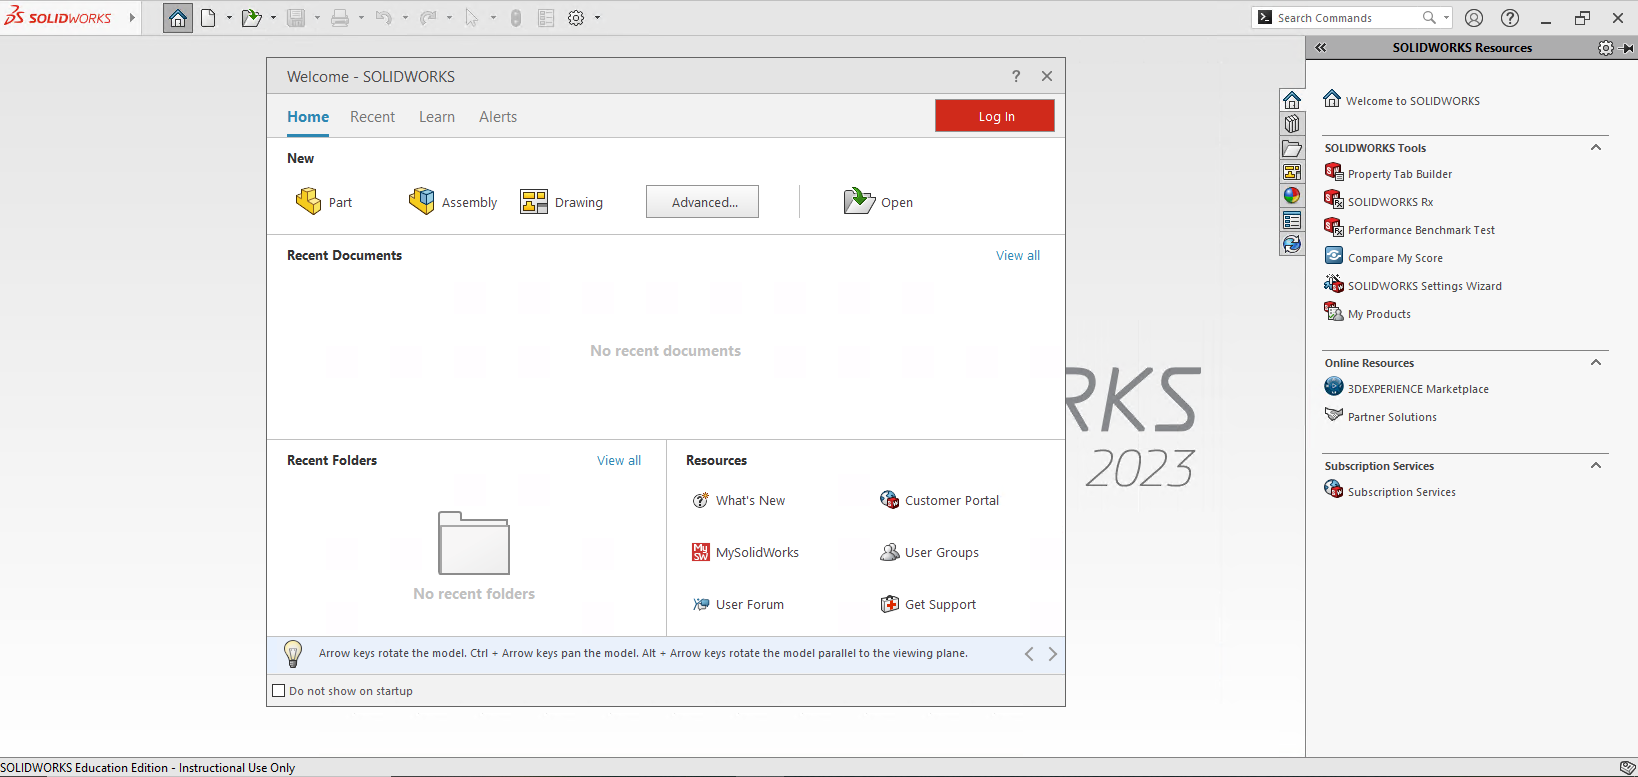This screenshot has height=777, width=1638.
Task: Click the red Log In button
Action: point(995,116)
